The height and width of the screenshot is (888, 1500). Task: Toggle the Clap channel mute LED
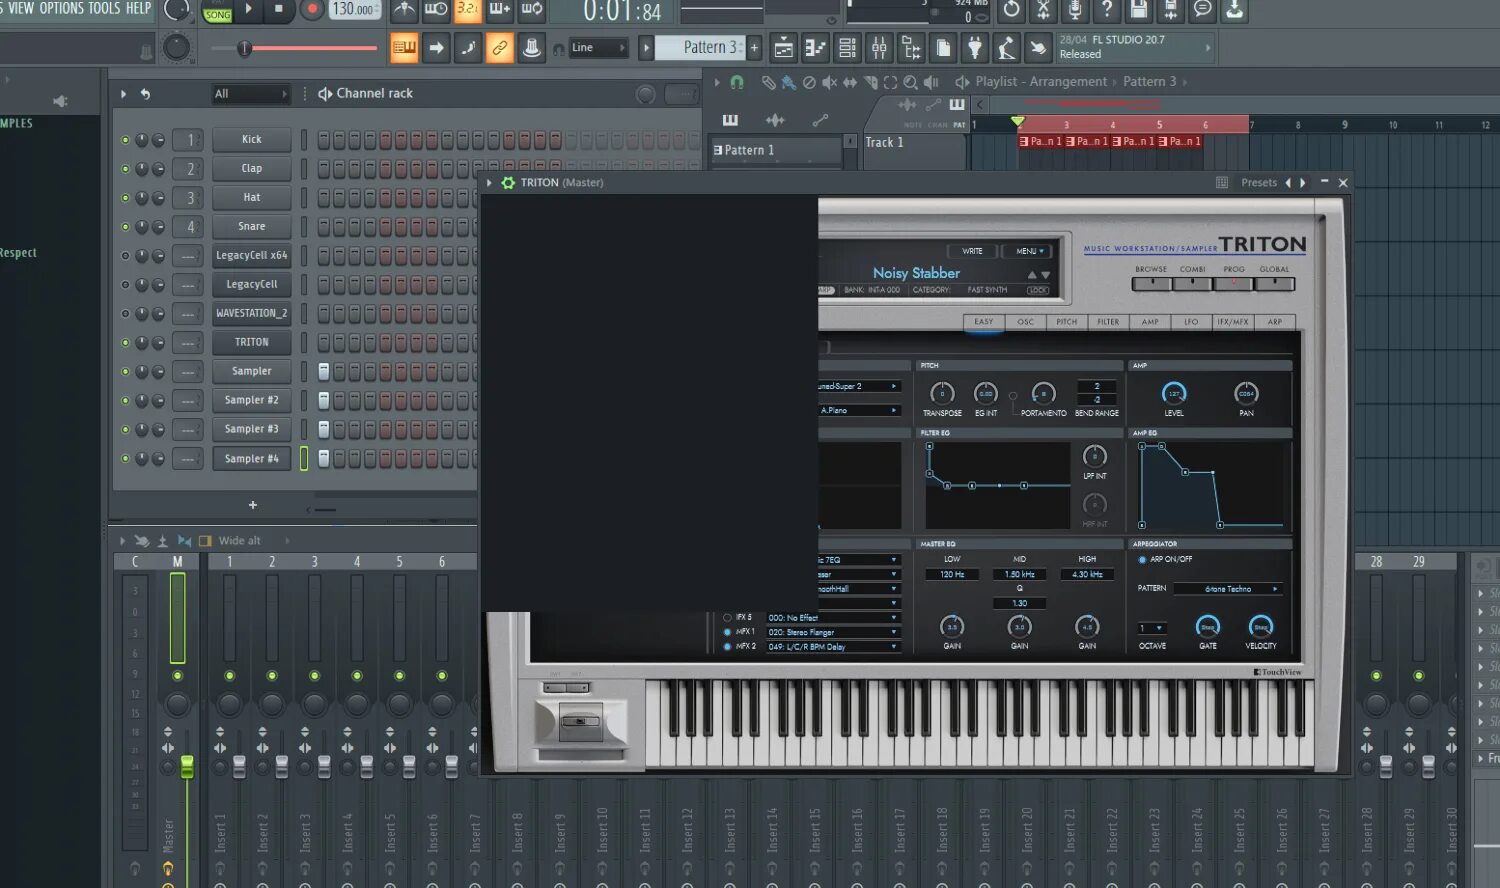(125, 169)
